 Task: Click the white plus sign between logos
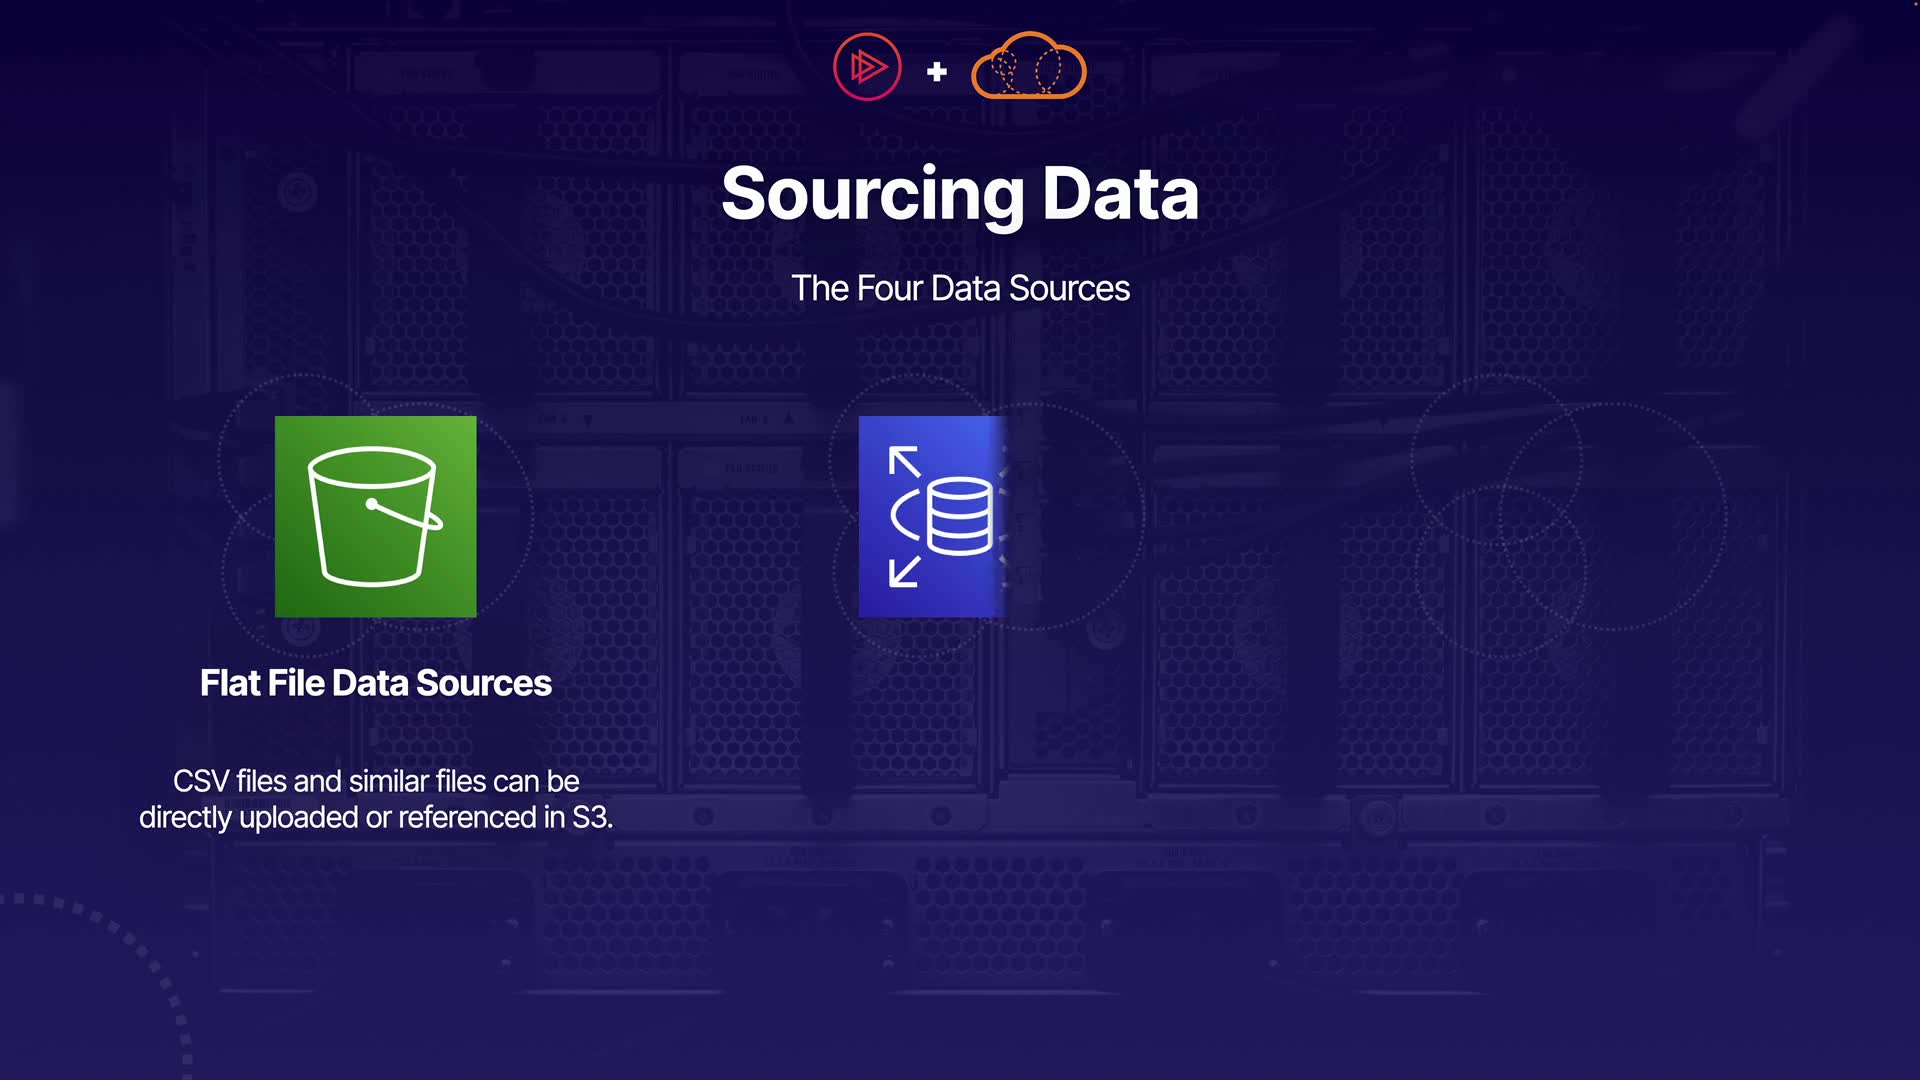[x=937, y=72]
